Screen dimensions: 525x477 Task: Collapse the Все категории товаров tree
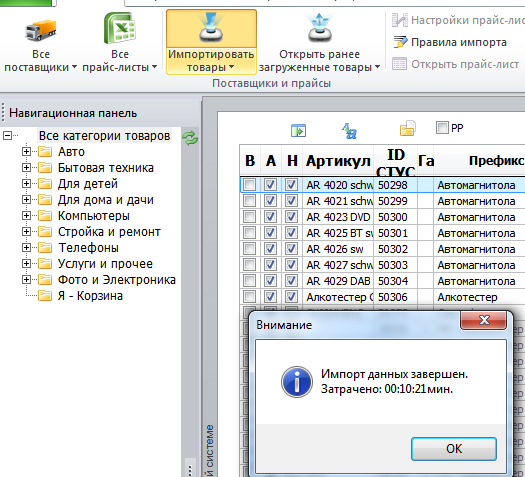7,136
